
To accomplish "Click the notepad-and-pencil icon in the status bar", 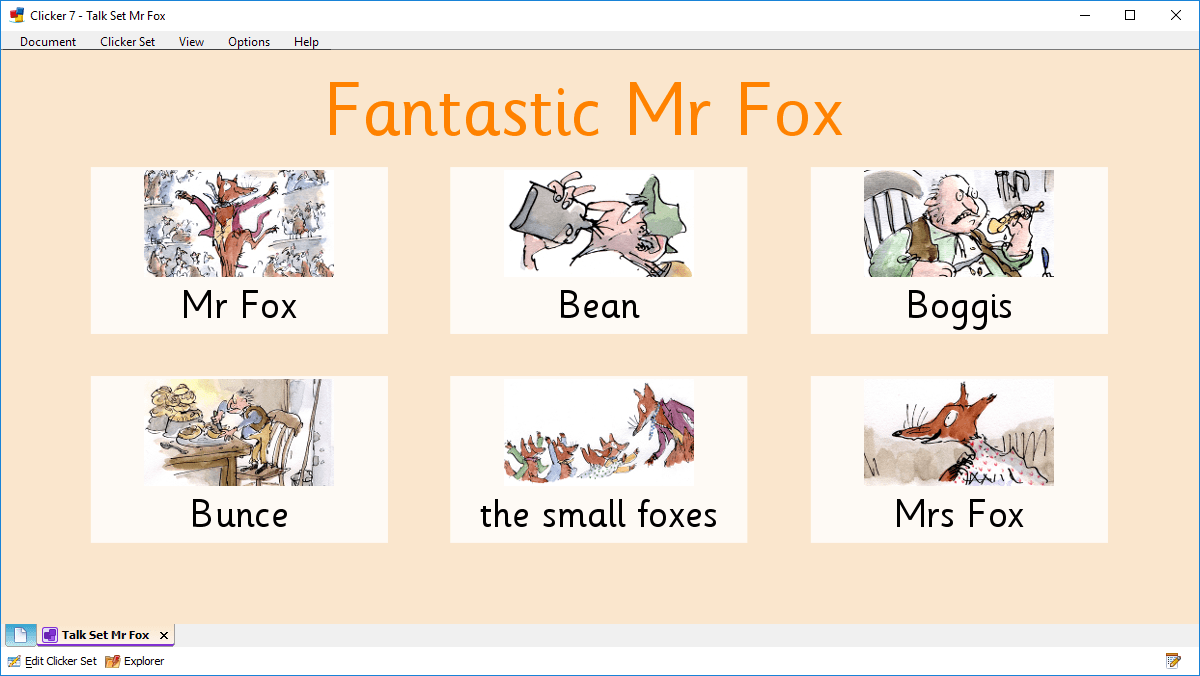I will coord(1173,661).
